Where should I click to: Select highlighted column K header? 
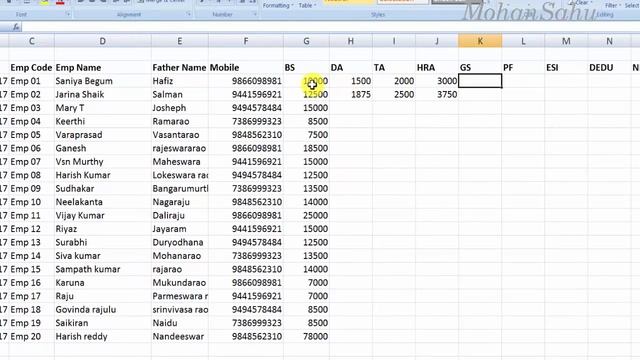pyautogui.click(x=480, y=41)
